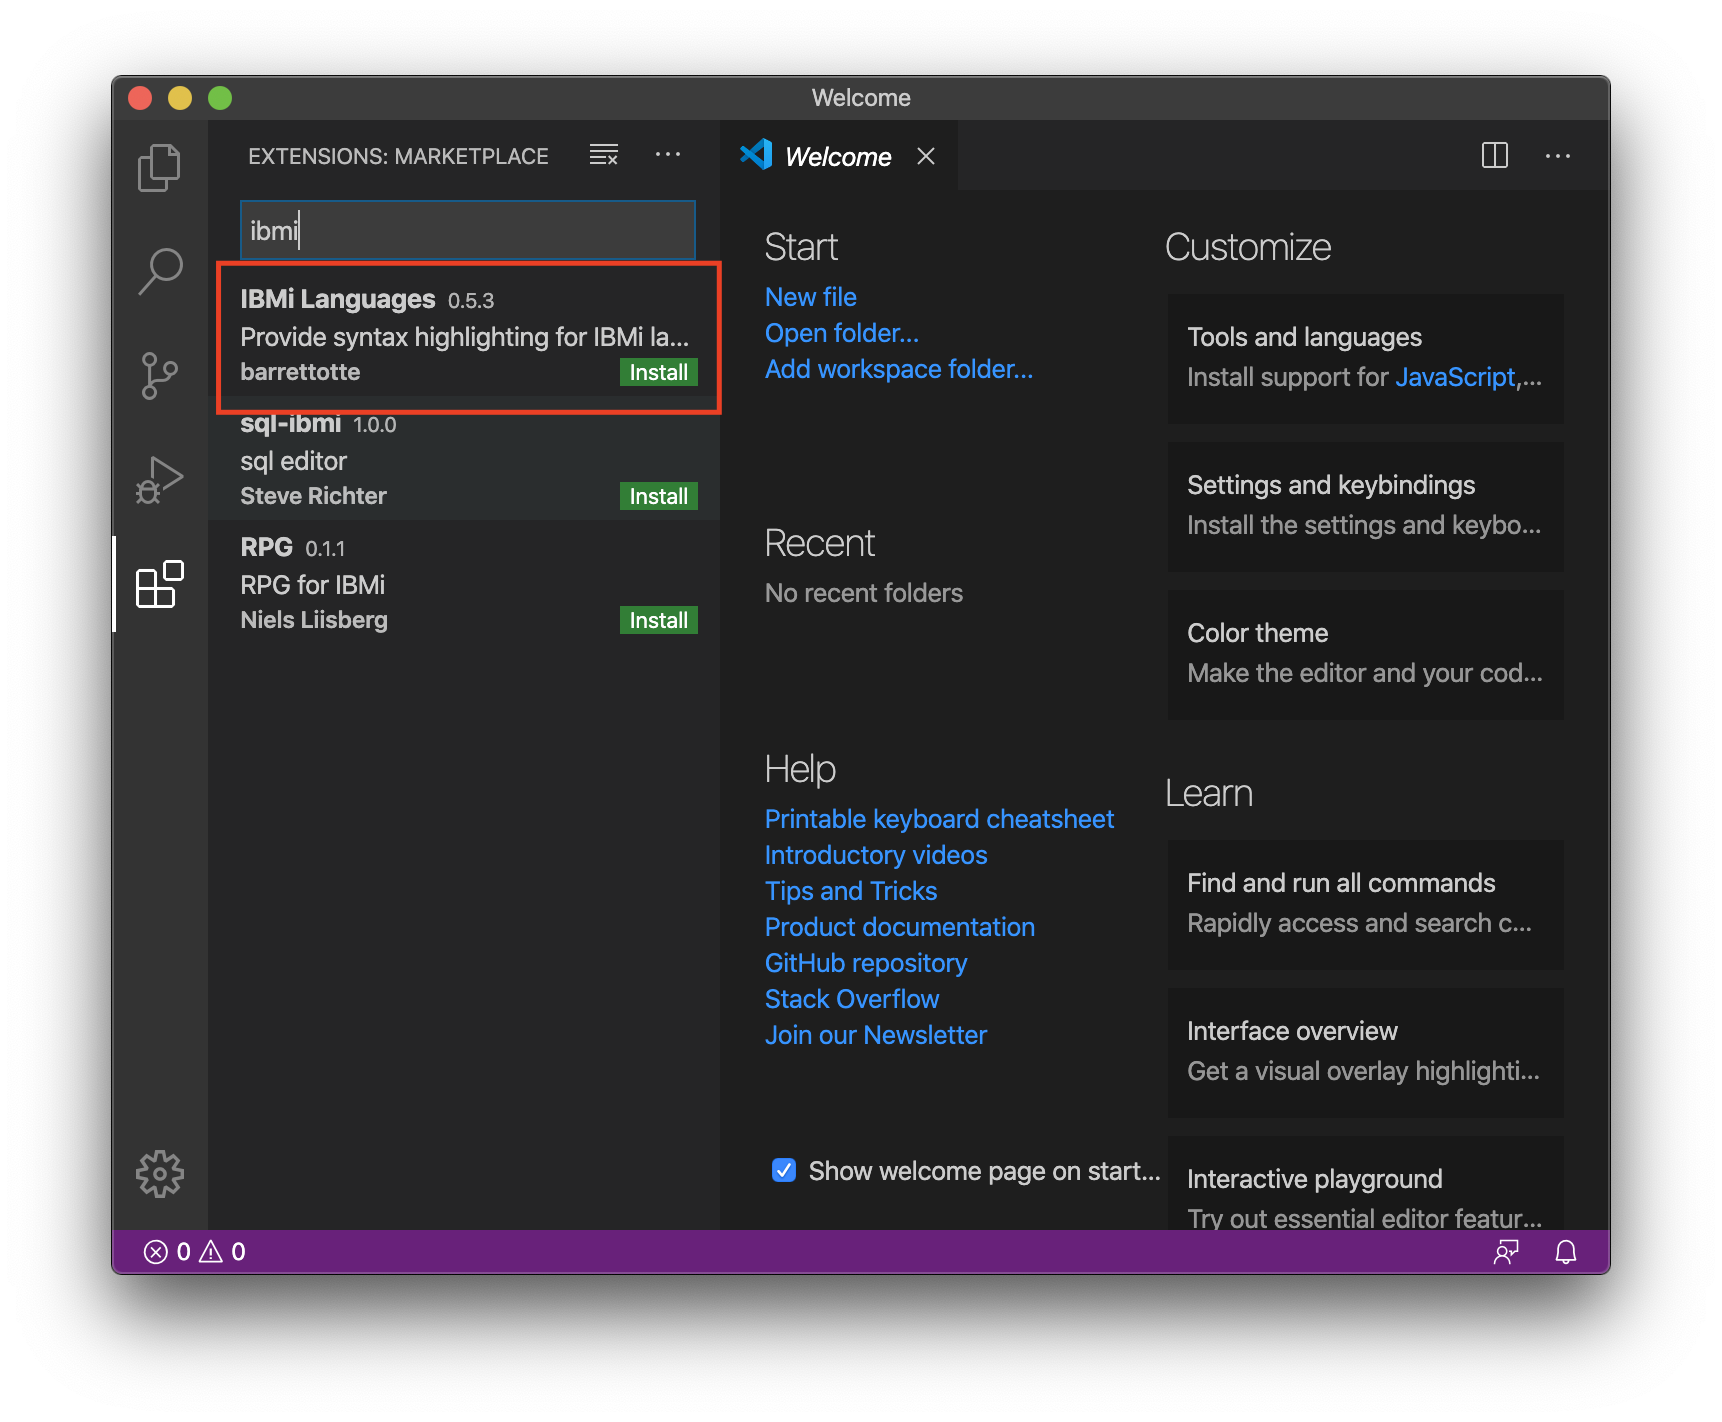Screen dimensions: 1722x1422
Task: Click the red close window button
Action: 140,98
